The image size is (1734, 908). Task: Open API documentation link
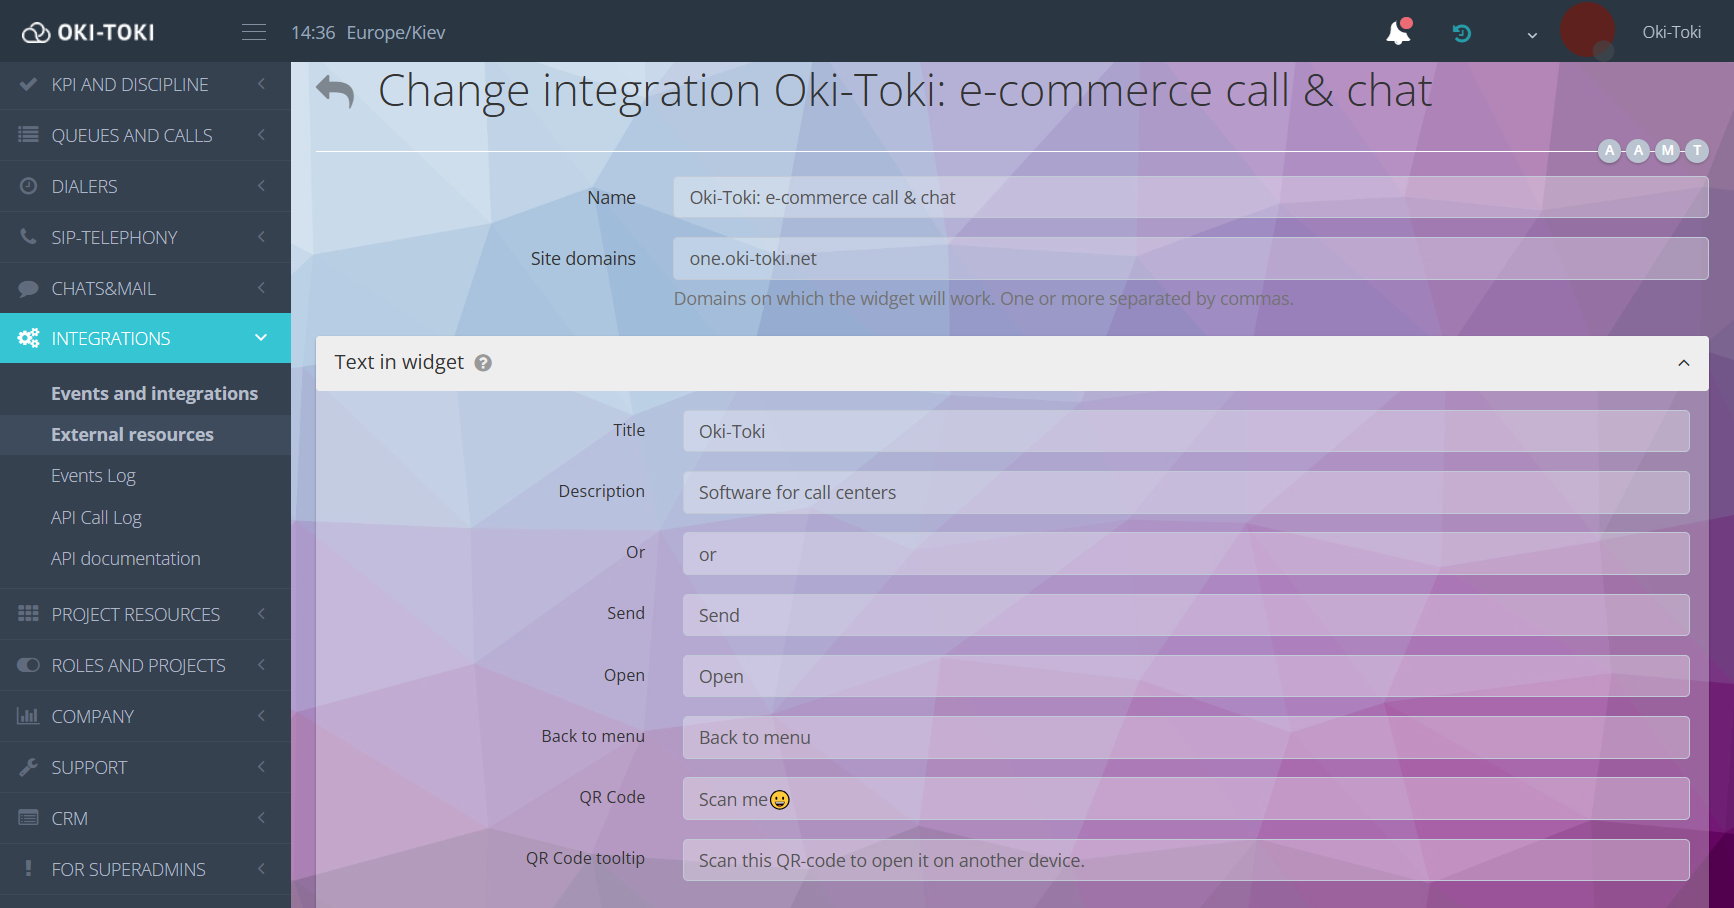pyautogui.click(x=125, y=559)
